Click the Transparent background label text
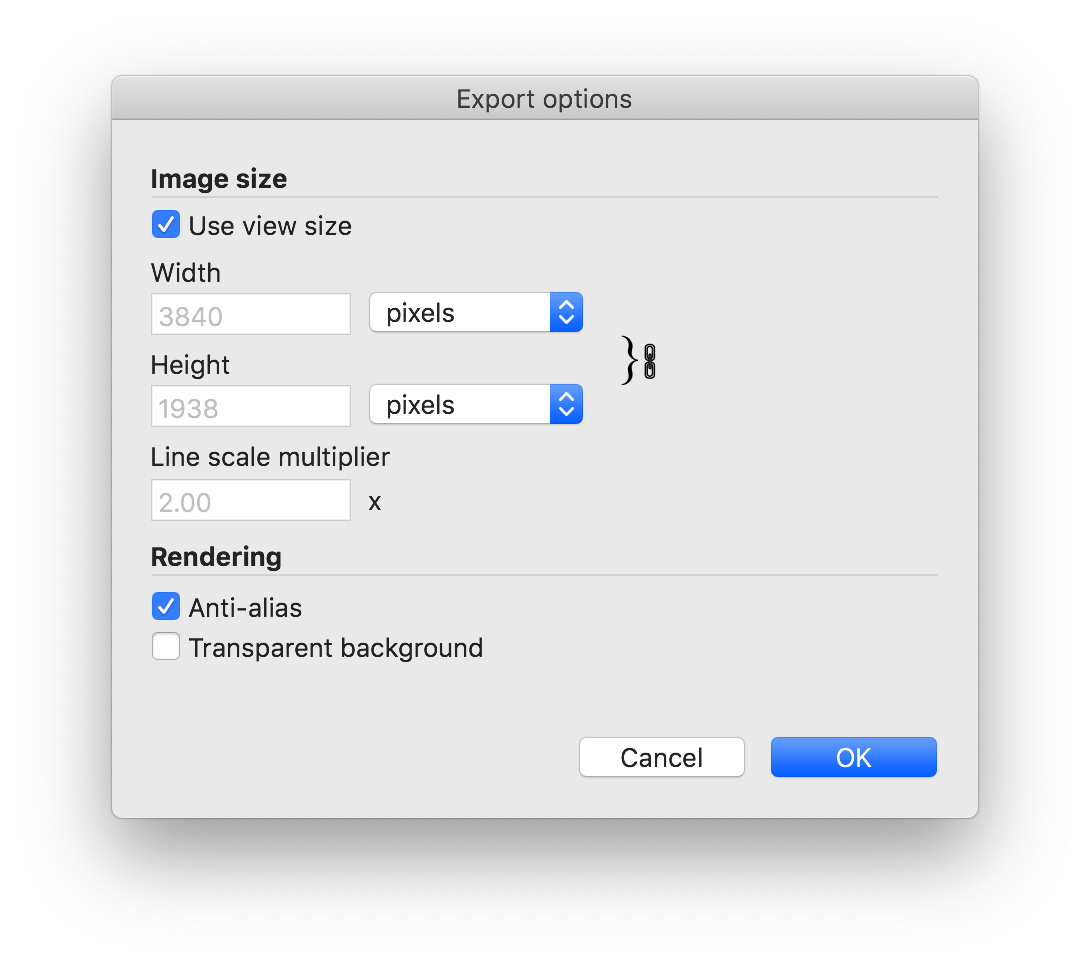The height and width of the screenshot is (966, 1090). 336,648
